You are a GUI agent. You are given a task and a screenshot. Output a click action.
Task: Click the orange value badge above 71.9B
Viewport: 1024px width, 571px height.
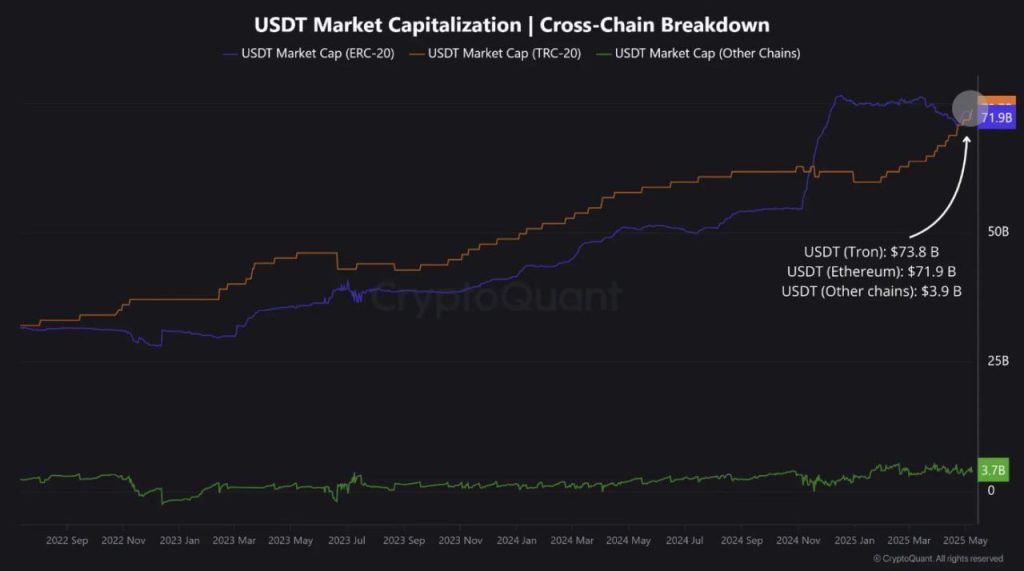click(997, 101)
